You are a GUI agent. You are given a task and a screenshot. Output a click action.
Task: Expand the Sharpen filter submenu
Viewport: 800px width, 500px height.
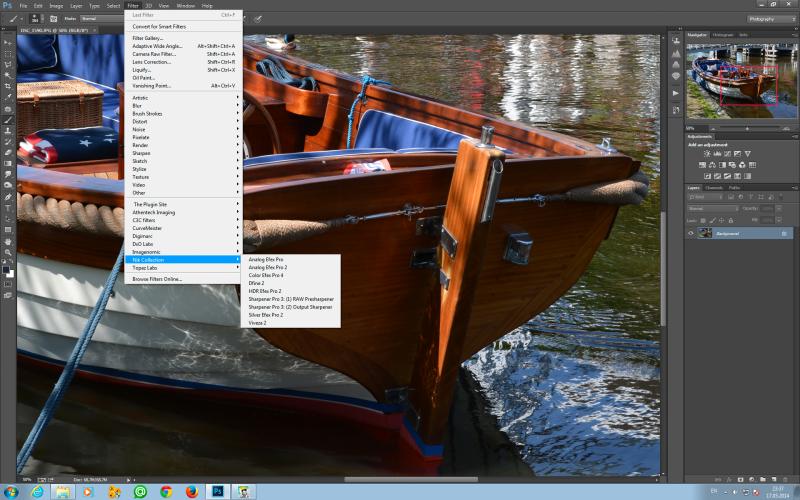click(x=184, y=153)
